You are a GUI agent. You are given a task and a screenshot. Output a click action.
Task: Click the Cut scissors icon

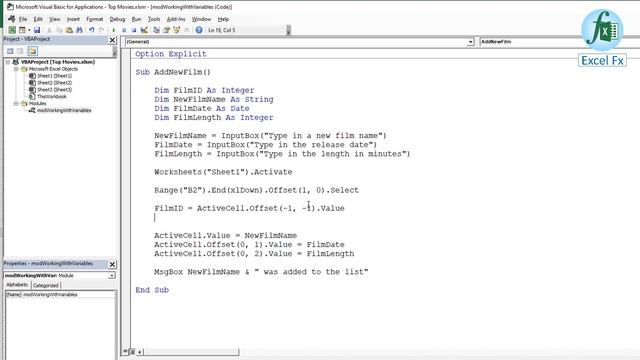point(49,30)
